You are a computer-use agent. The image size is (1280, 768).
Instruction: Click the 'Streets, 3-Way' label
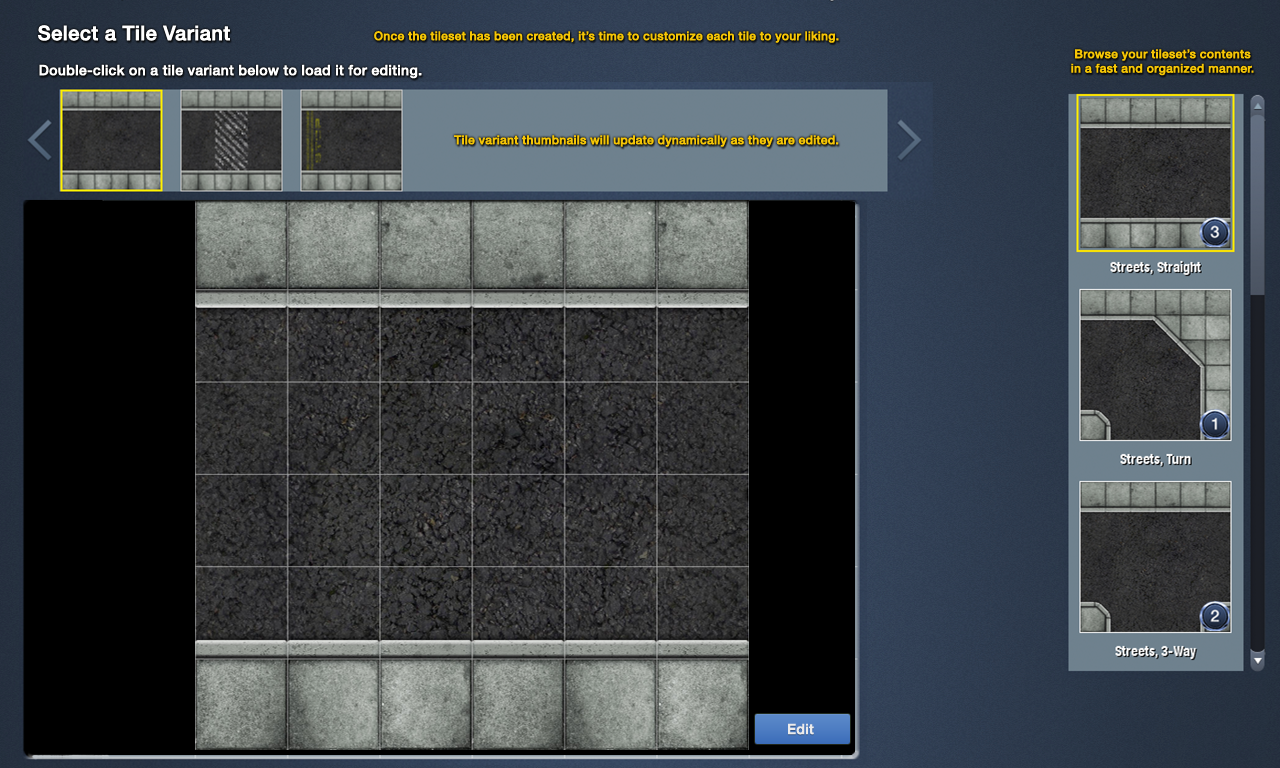tap(1155, 652)
